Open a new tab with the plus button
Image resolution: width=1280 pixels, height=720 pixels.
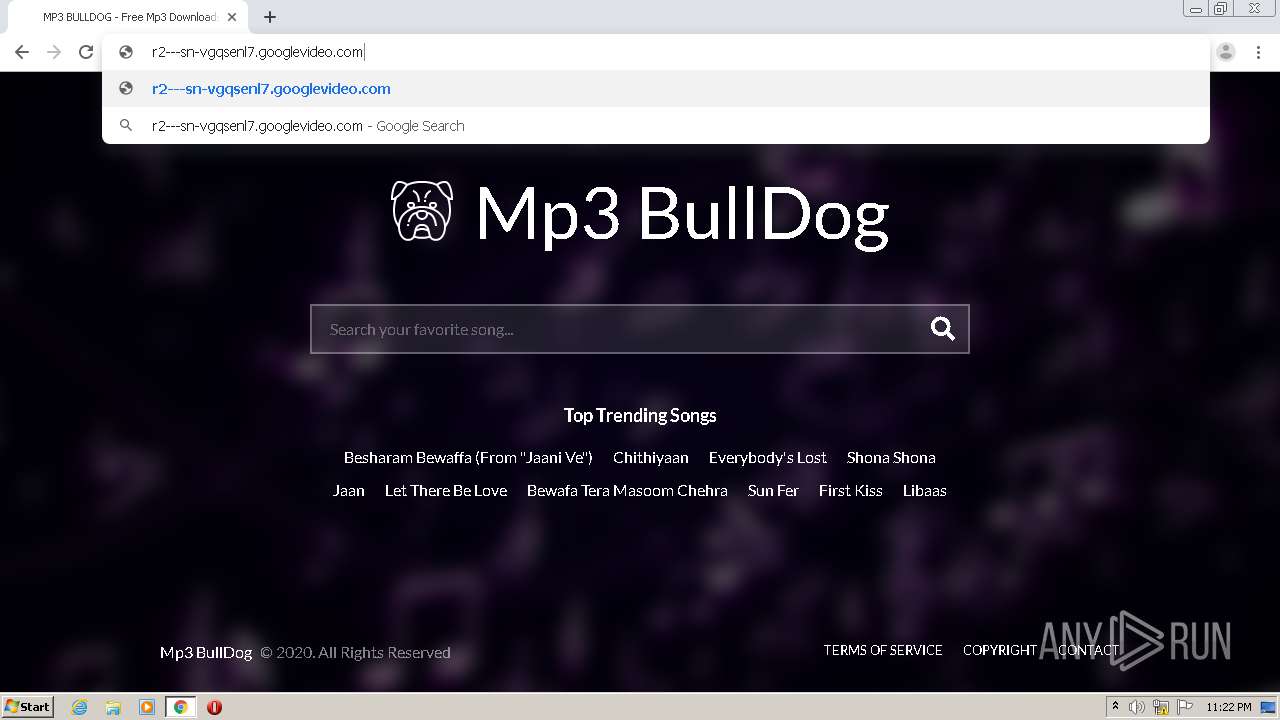tap(270, 17)
